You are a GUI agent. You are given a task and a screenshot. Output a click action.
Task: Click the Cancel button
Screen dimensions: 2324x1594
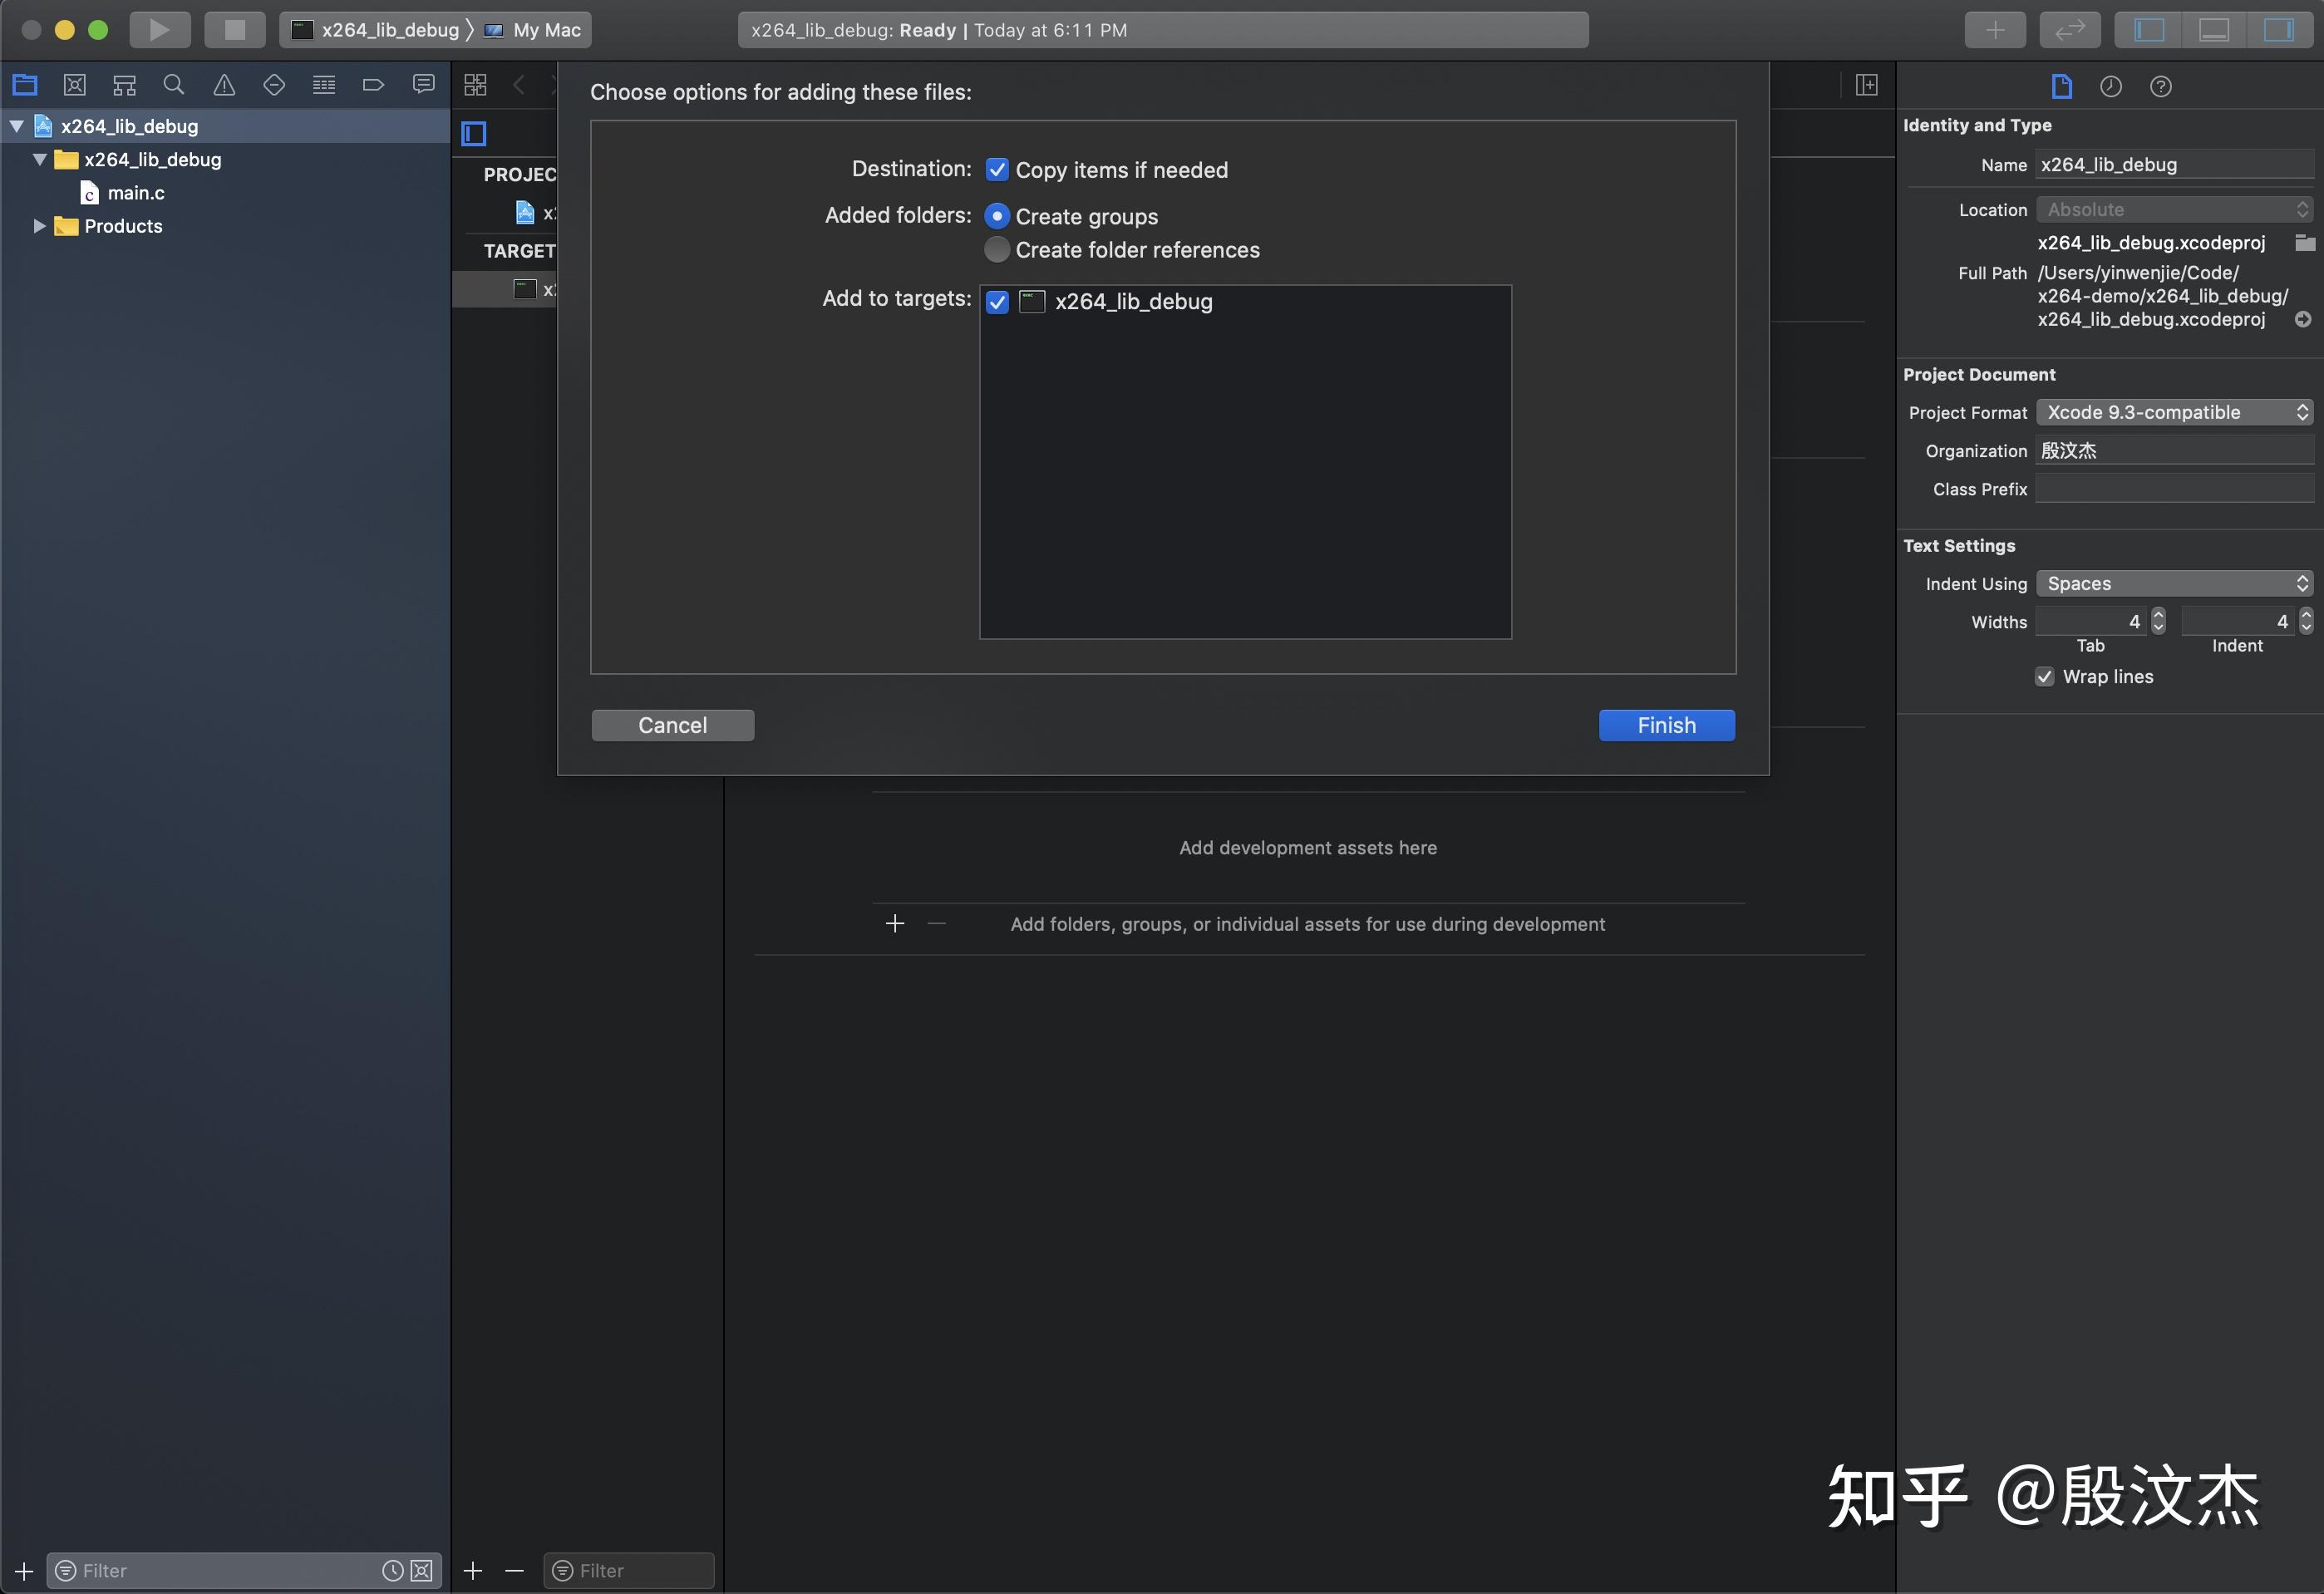point(672,725)
